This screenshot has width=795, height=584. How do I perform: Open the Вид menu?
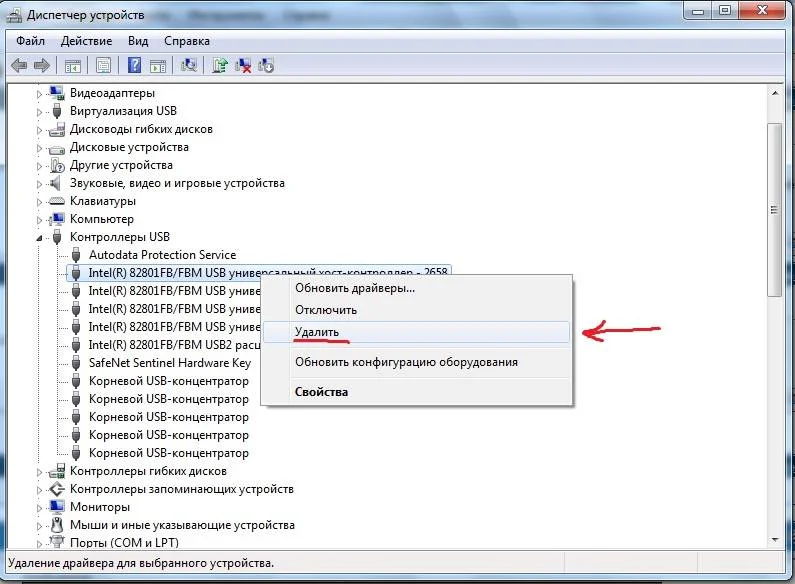(x=138, y=41)
